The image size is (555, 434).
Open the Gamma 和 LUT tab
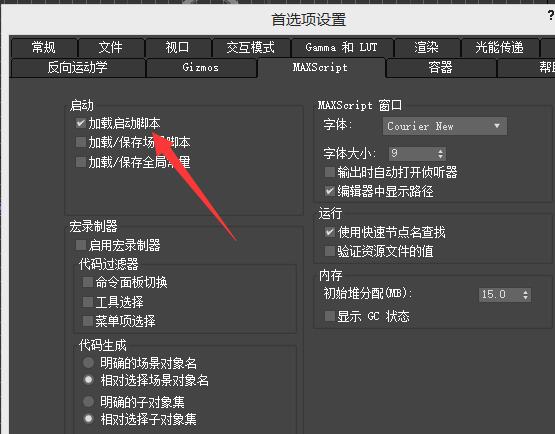click(342, 47)
